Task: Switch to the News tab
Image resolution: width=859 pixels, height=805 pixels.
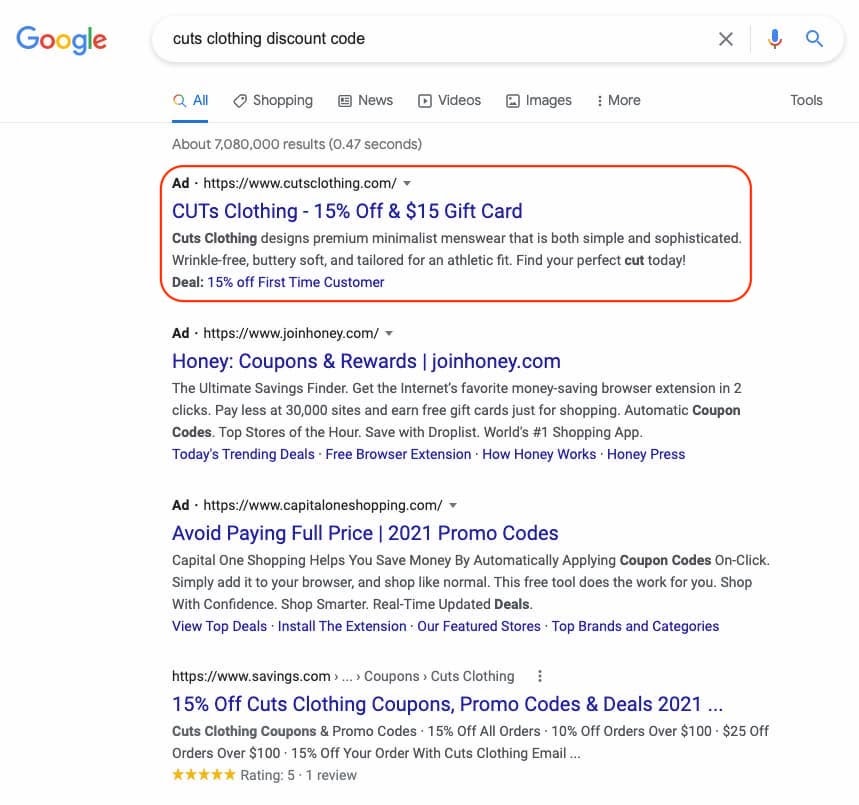Action: [366, 100]
